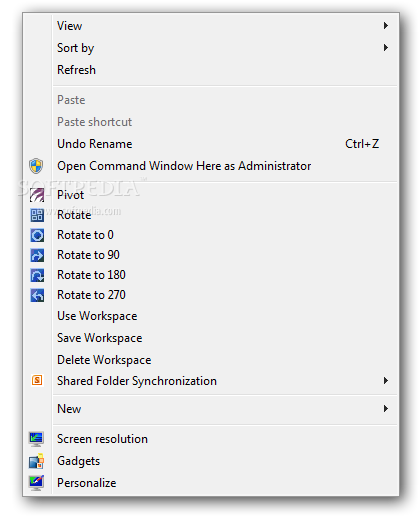Open the Sort by menu entry
Image resolution: width=420 pixels, height=517 pixels.
(x=211, y=48)
